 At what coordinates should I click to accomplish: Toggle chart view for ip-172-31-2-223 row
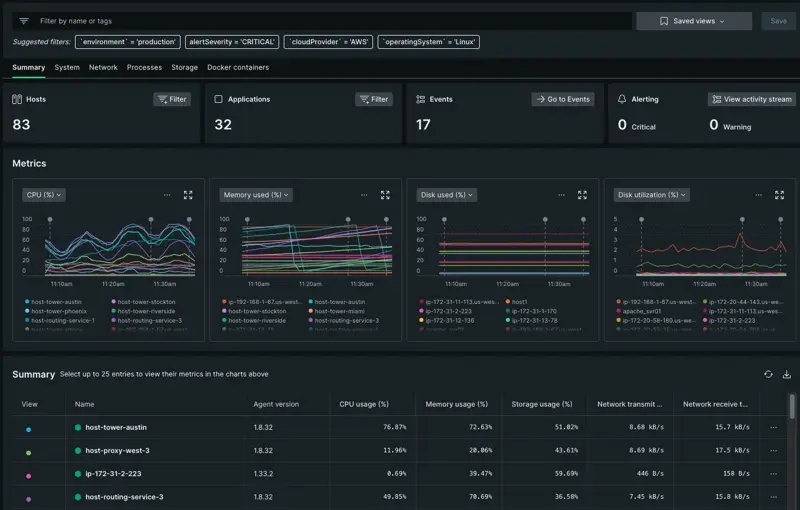pos(29,475)
